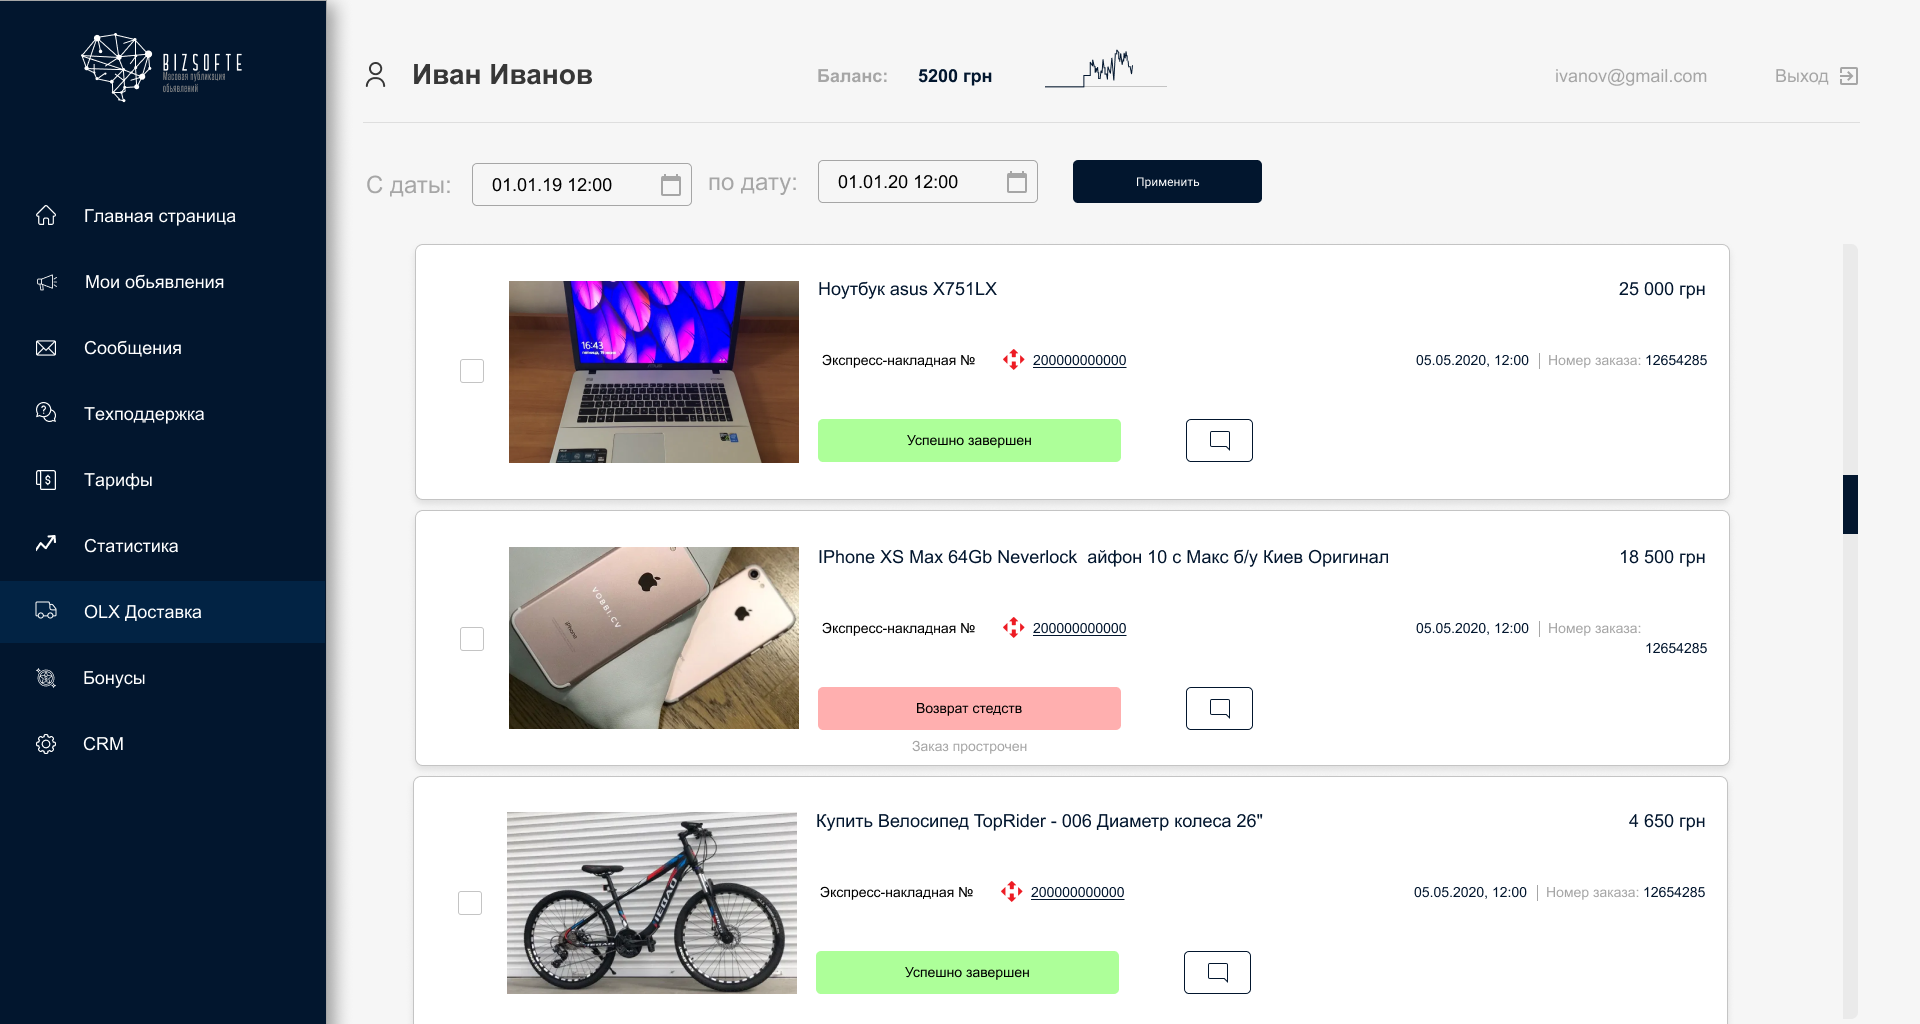Viewport: 1920px width, 1024px height.
Task: Click the IPhone XS Max 64Gb Neverlock title
Action: coord(1103,557)
